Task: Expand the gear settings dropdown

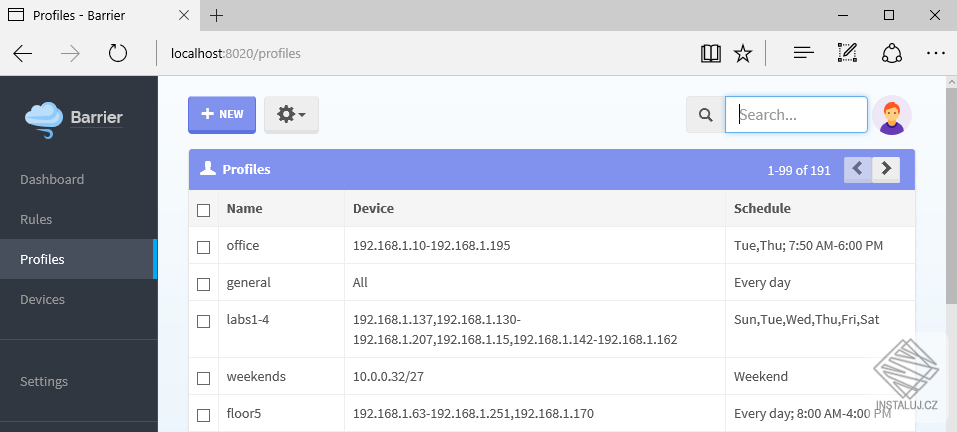Action: click(291, 115)
